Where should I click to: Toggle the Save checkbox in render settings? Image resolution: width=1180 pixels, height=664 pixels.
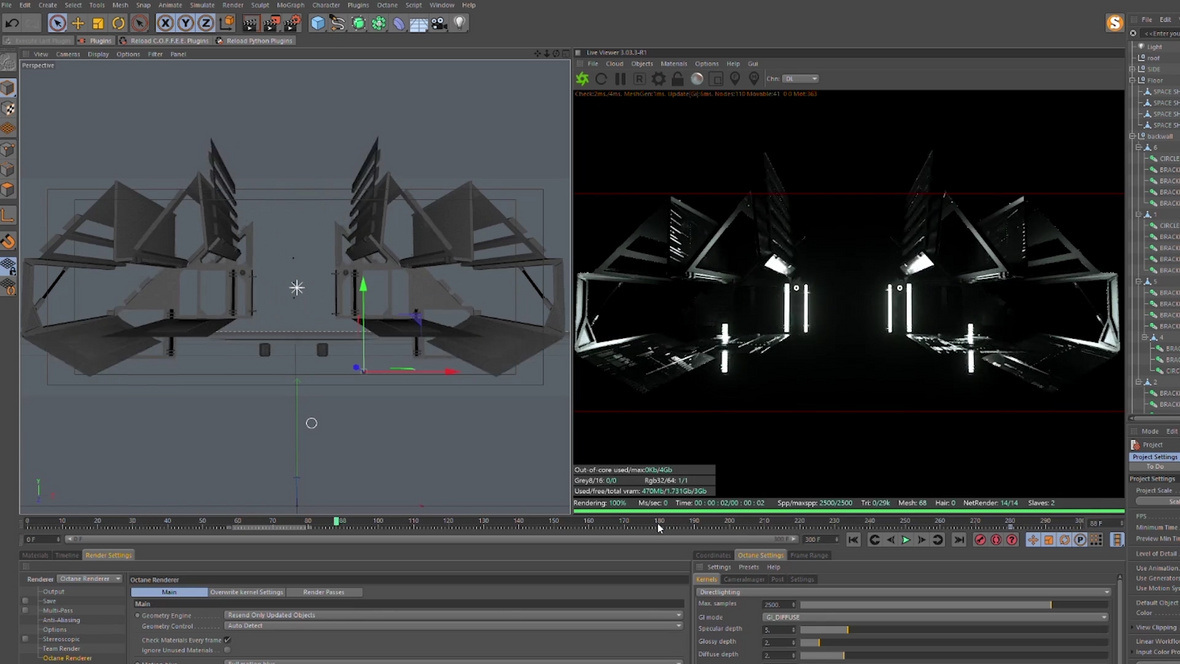pos(25,601)
